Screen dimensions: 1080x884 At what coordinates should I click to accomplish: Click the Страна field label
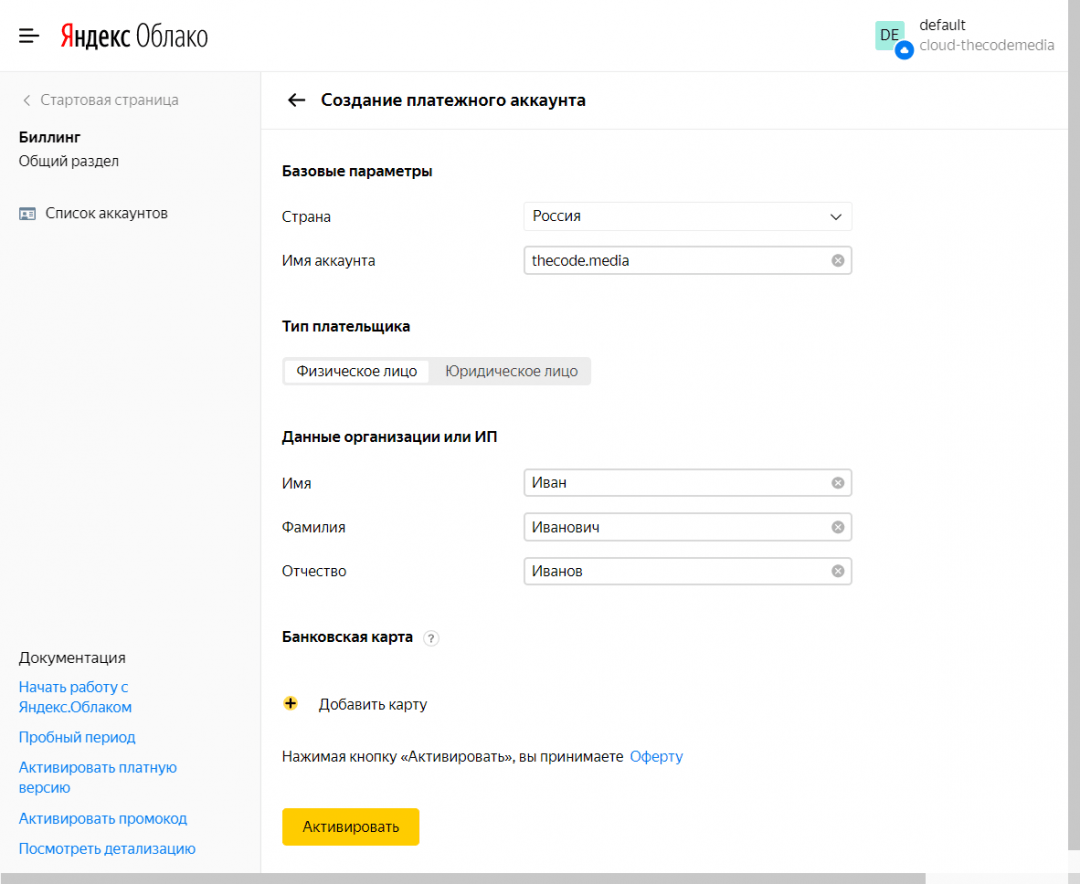307,217
